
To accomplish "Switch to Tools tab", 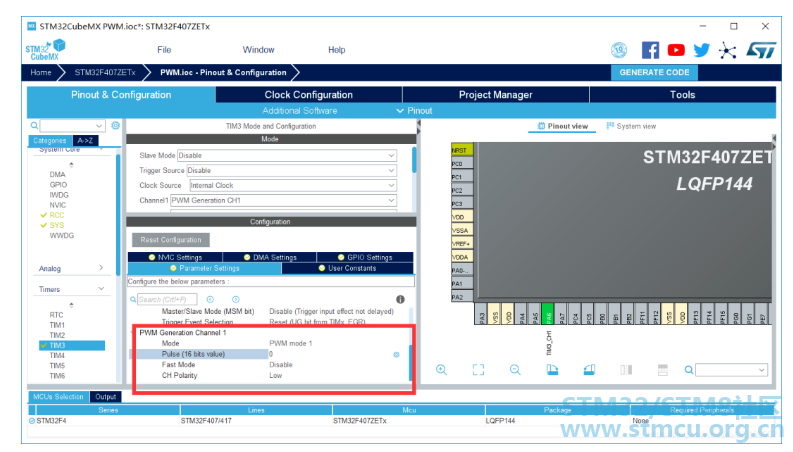I will click(x=682, y=95).
